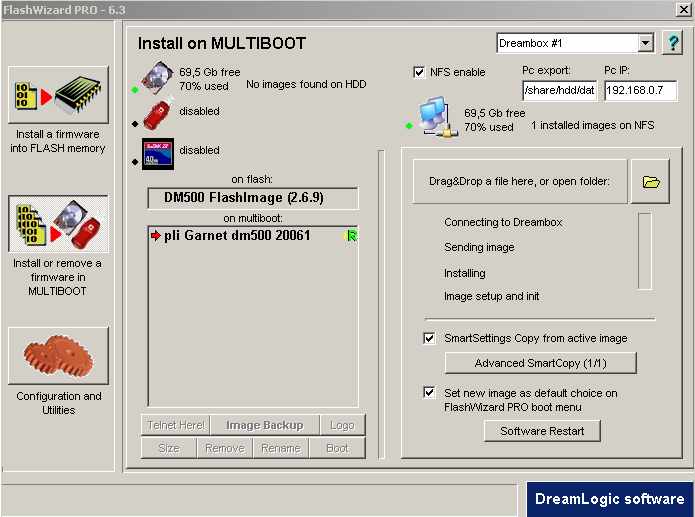The image size is (695, 517).
Task: Click the Image setup and init step
Action: pos(492,296)
